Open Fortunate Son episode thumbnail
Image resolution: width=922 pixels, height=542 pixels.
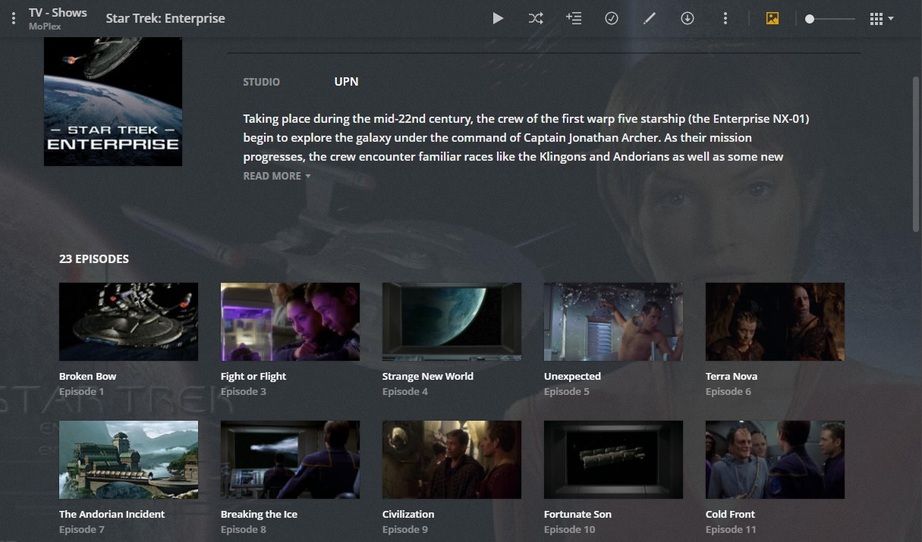point(613,460)
